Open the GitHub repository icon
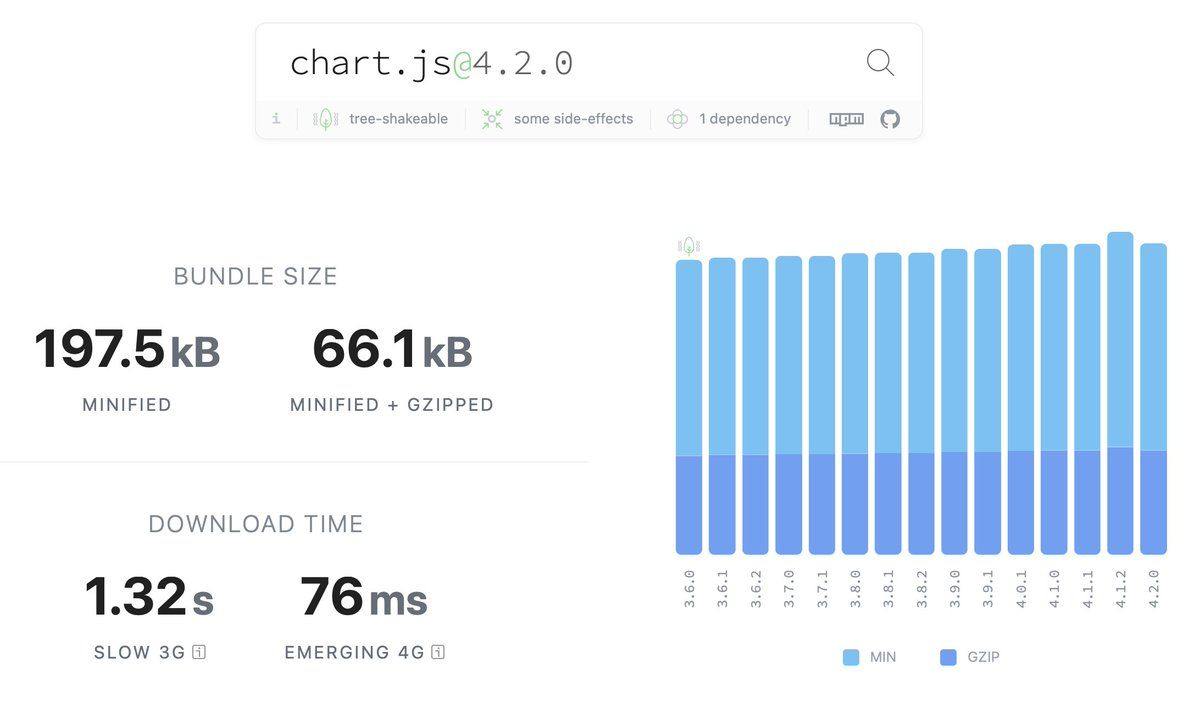Viewport: 1200px width, 725px height. tap(890, 119)
